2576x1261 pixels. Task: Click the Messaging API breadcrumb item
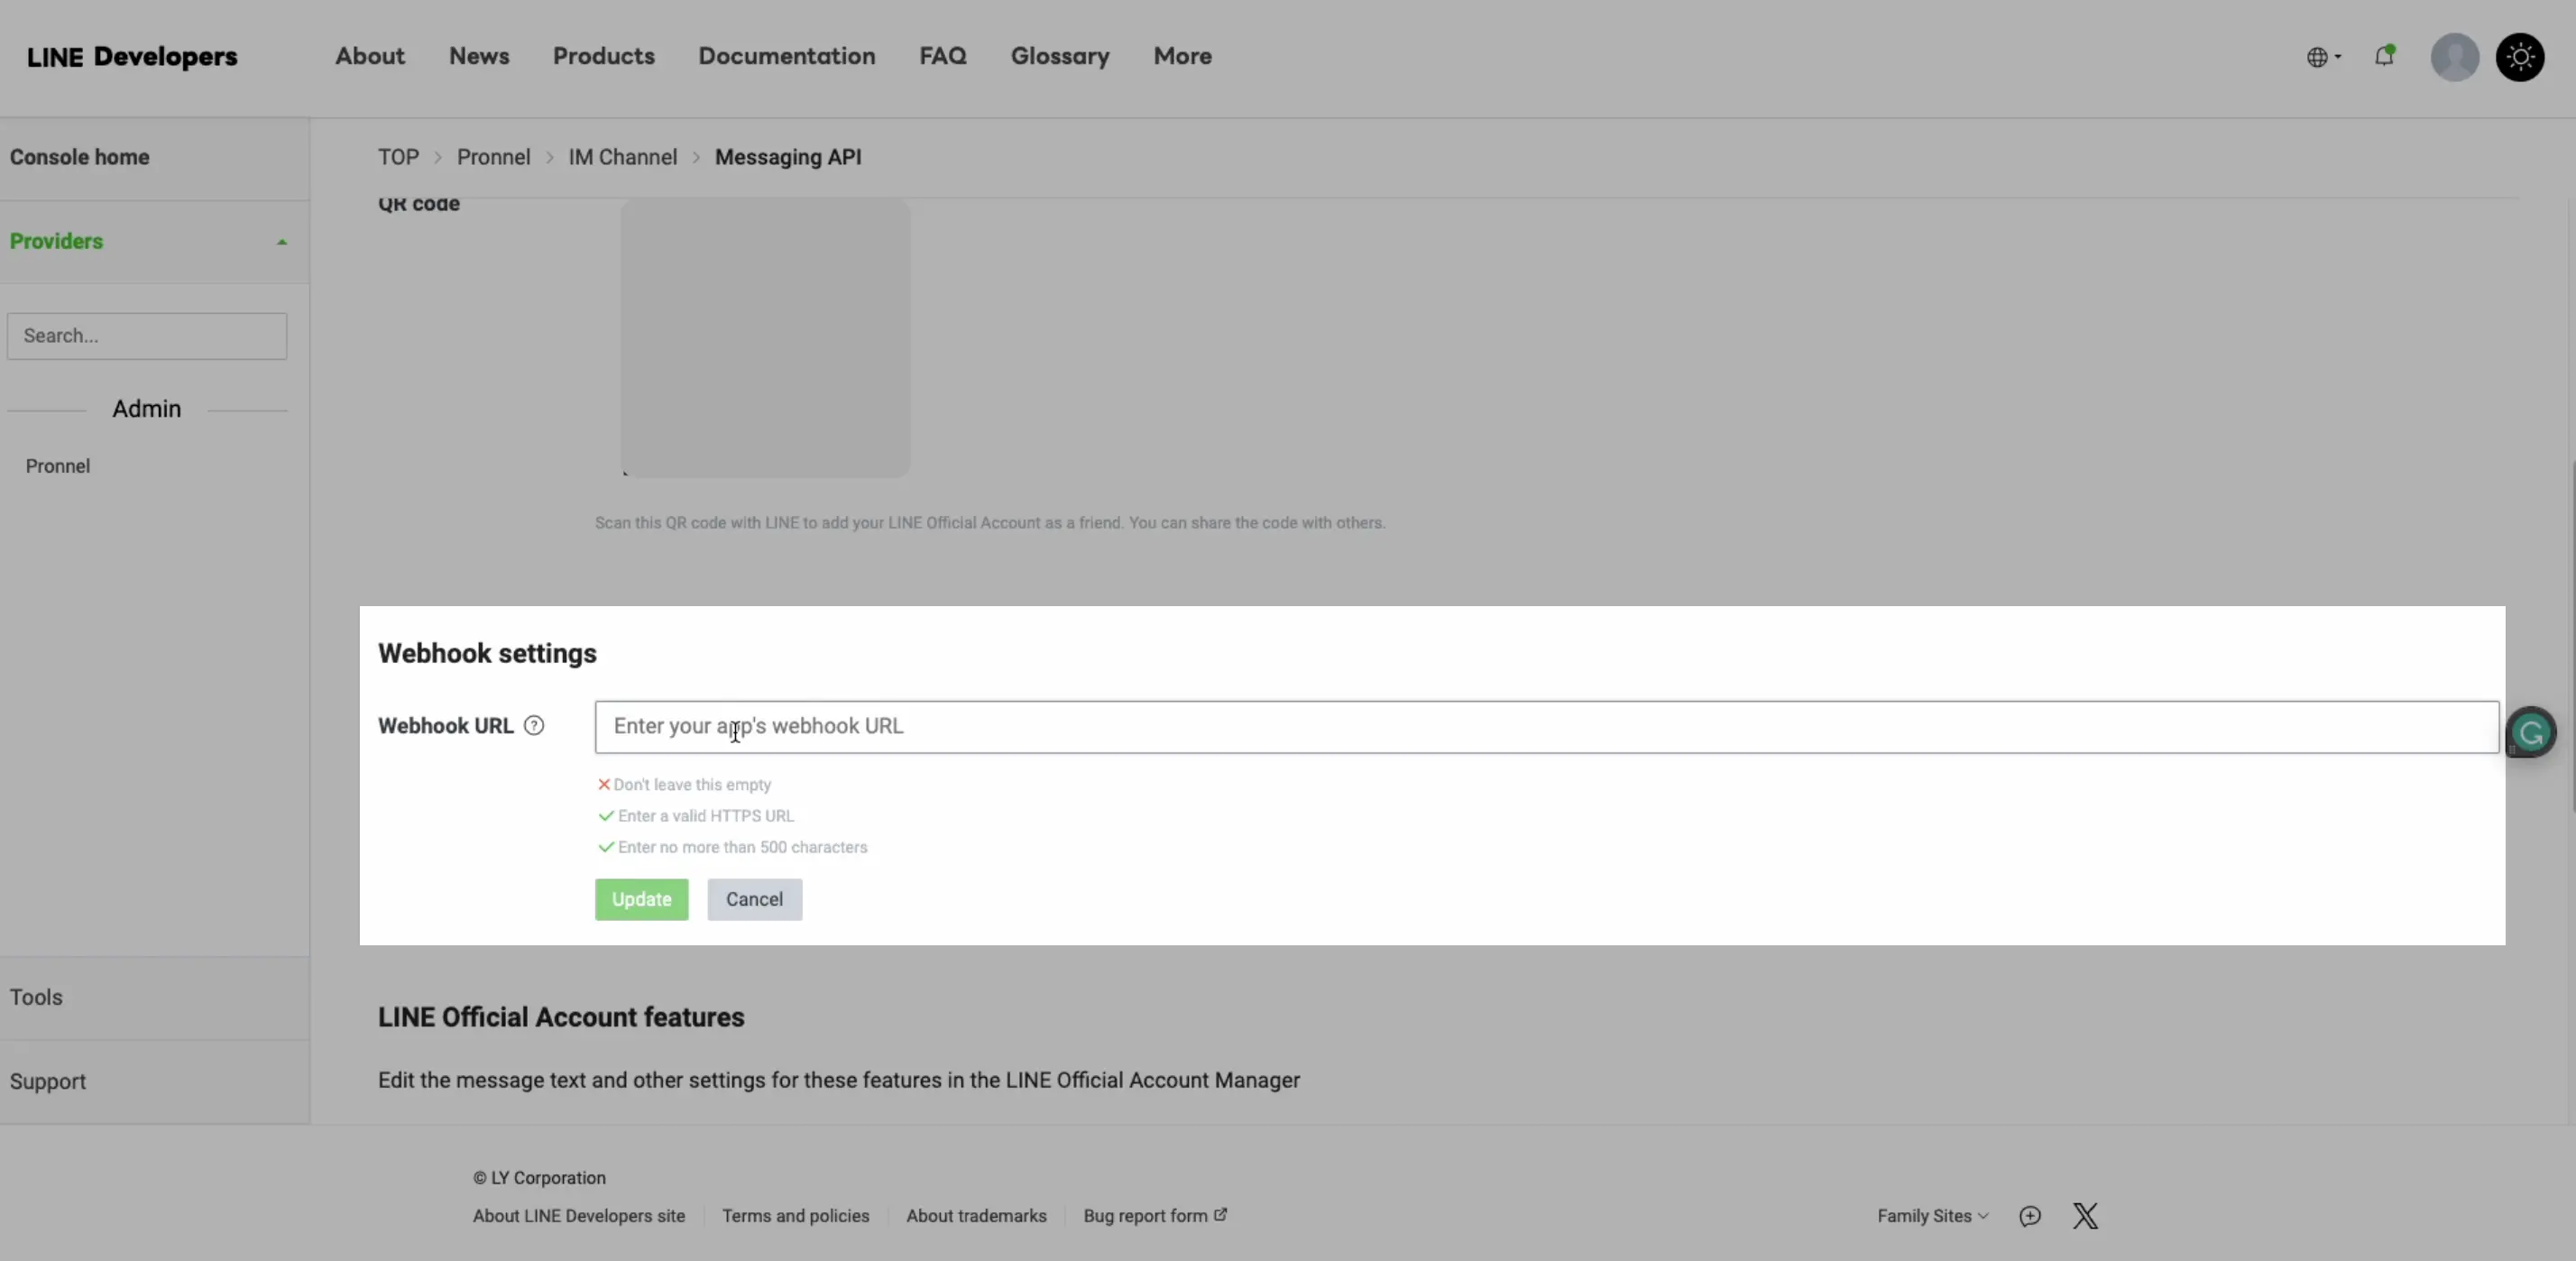click(x=788, y=158)
